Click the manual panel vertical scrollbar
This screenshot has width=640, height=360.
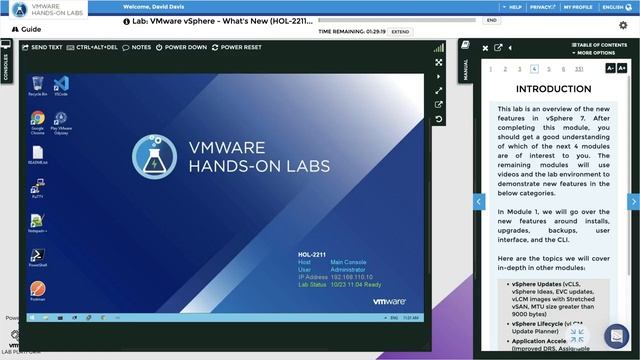pyautogui.click(x=630, y=176)
